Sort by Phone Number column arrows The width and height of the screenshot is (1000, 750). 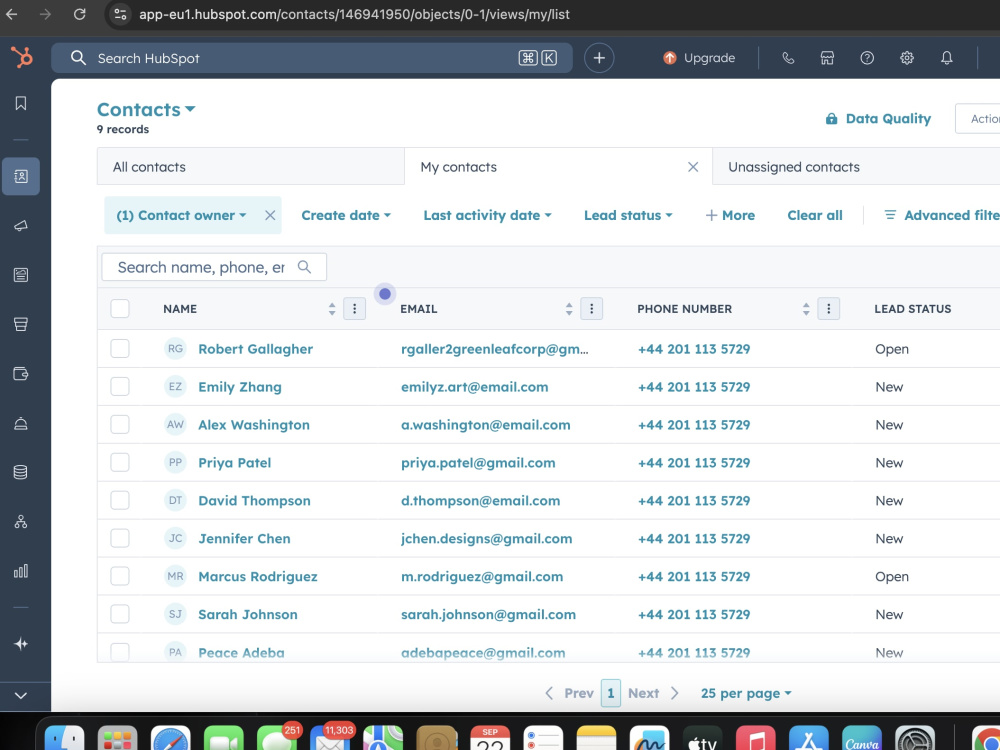(806, 309)
